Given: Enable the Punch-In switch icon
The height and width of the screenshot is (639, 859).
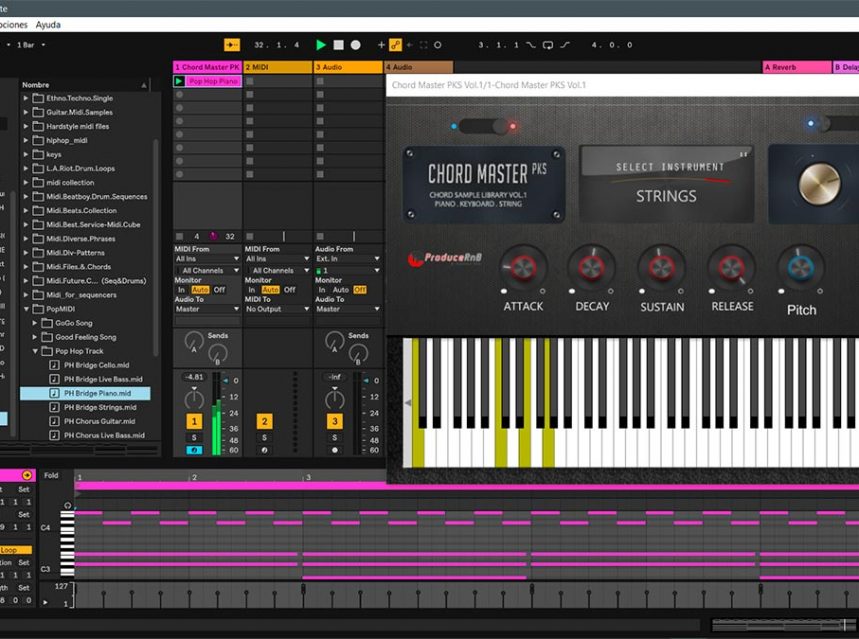Looking at the screenshot, I should [x=531, y=45].
